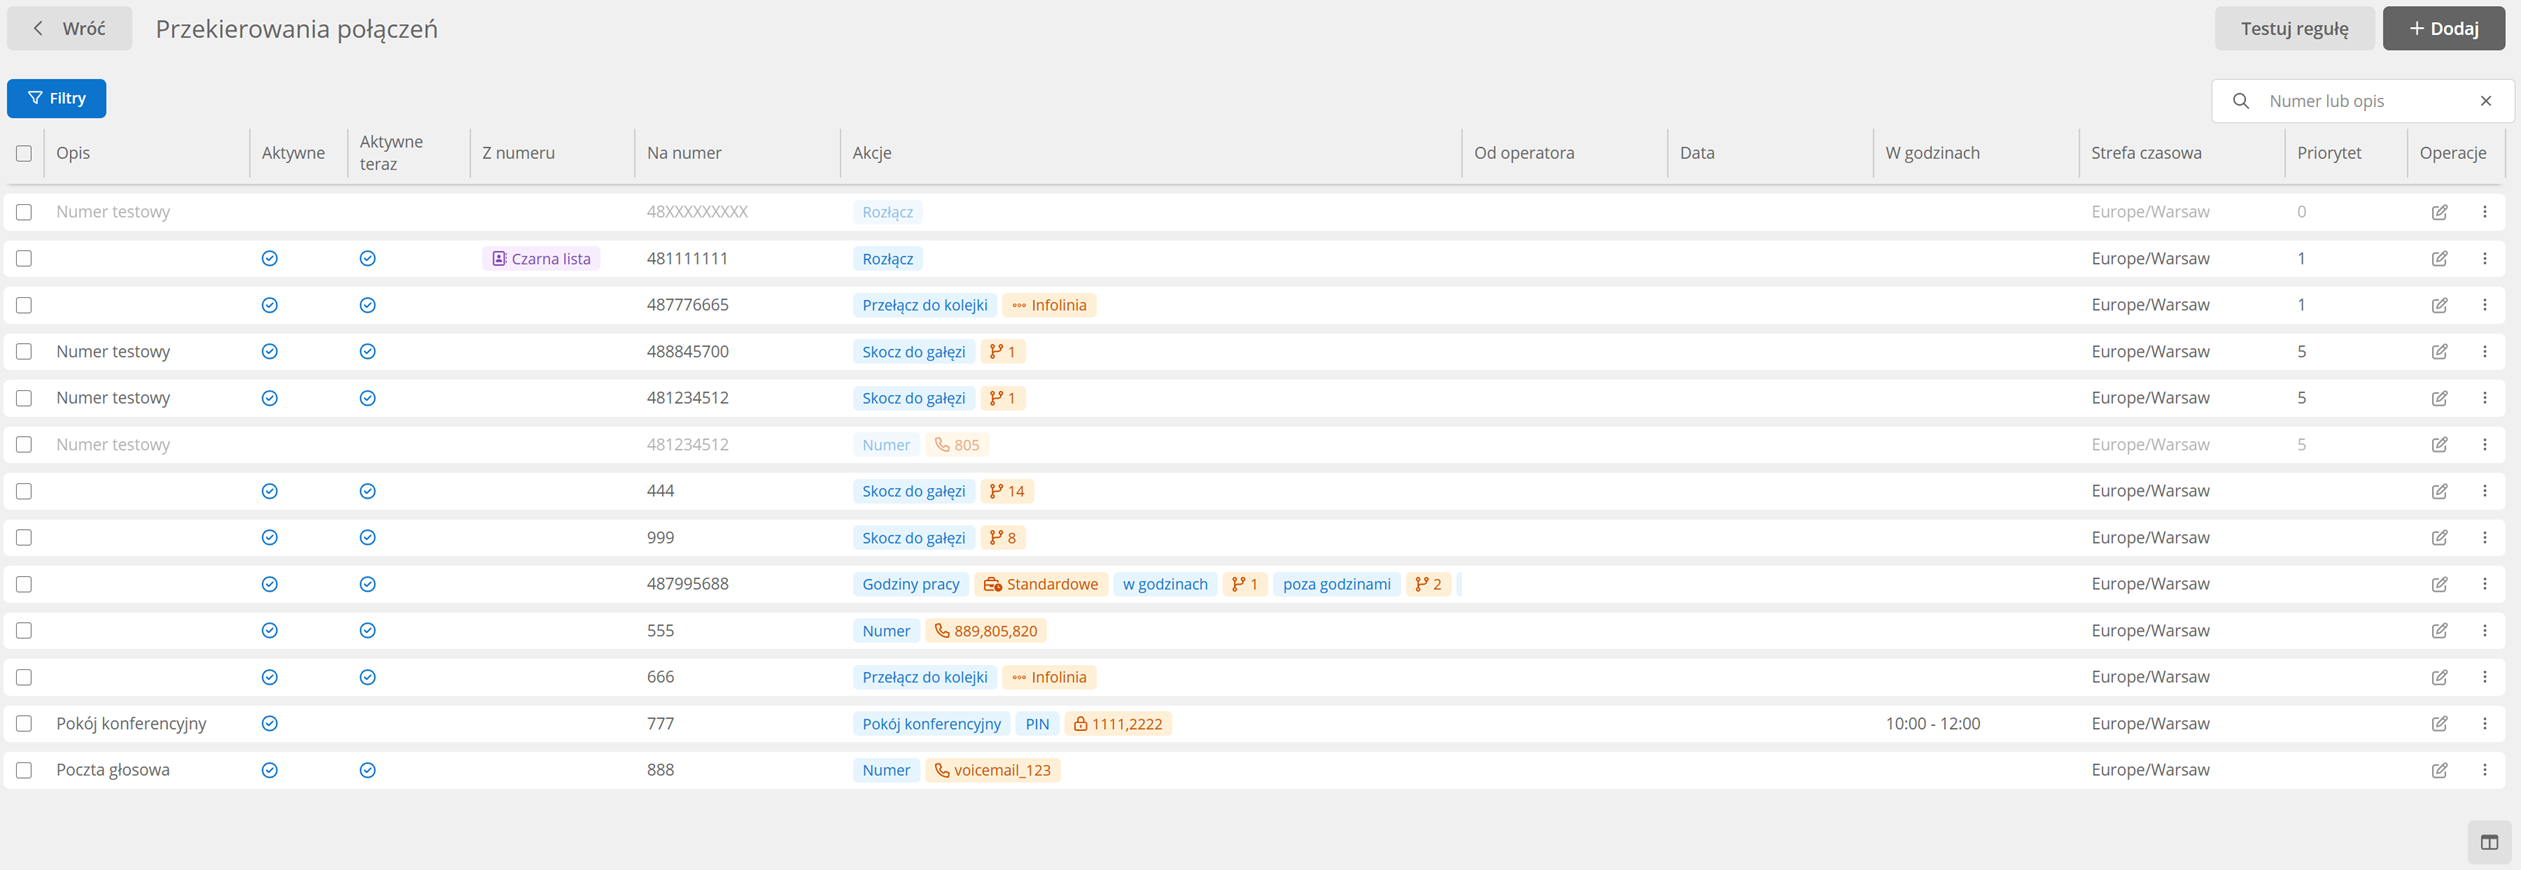Add a new rule with Dodaj
This screenshot has width=2521, height=870.
coord(2443,28)
